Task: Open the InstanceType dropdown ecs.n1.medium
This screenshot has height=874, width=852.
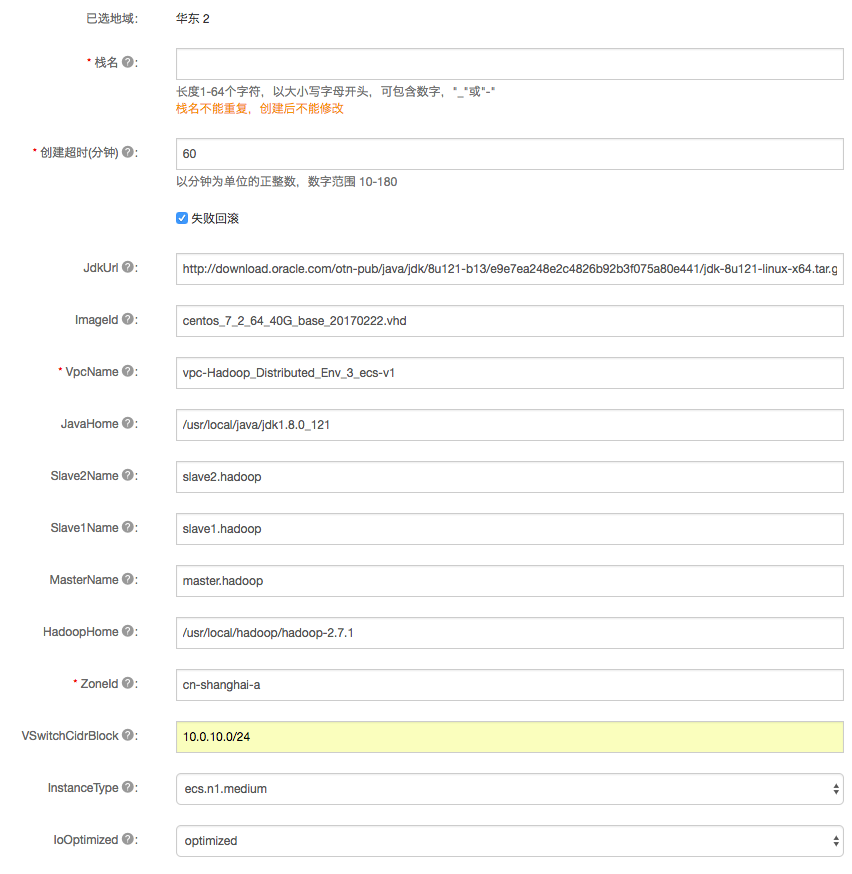Action: pos(509,789)
